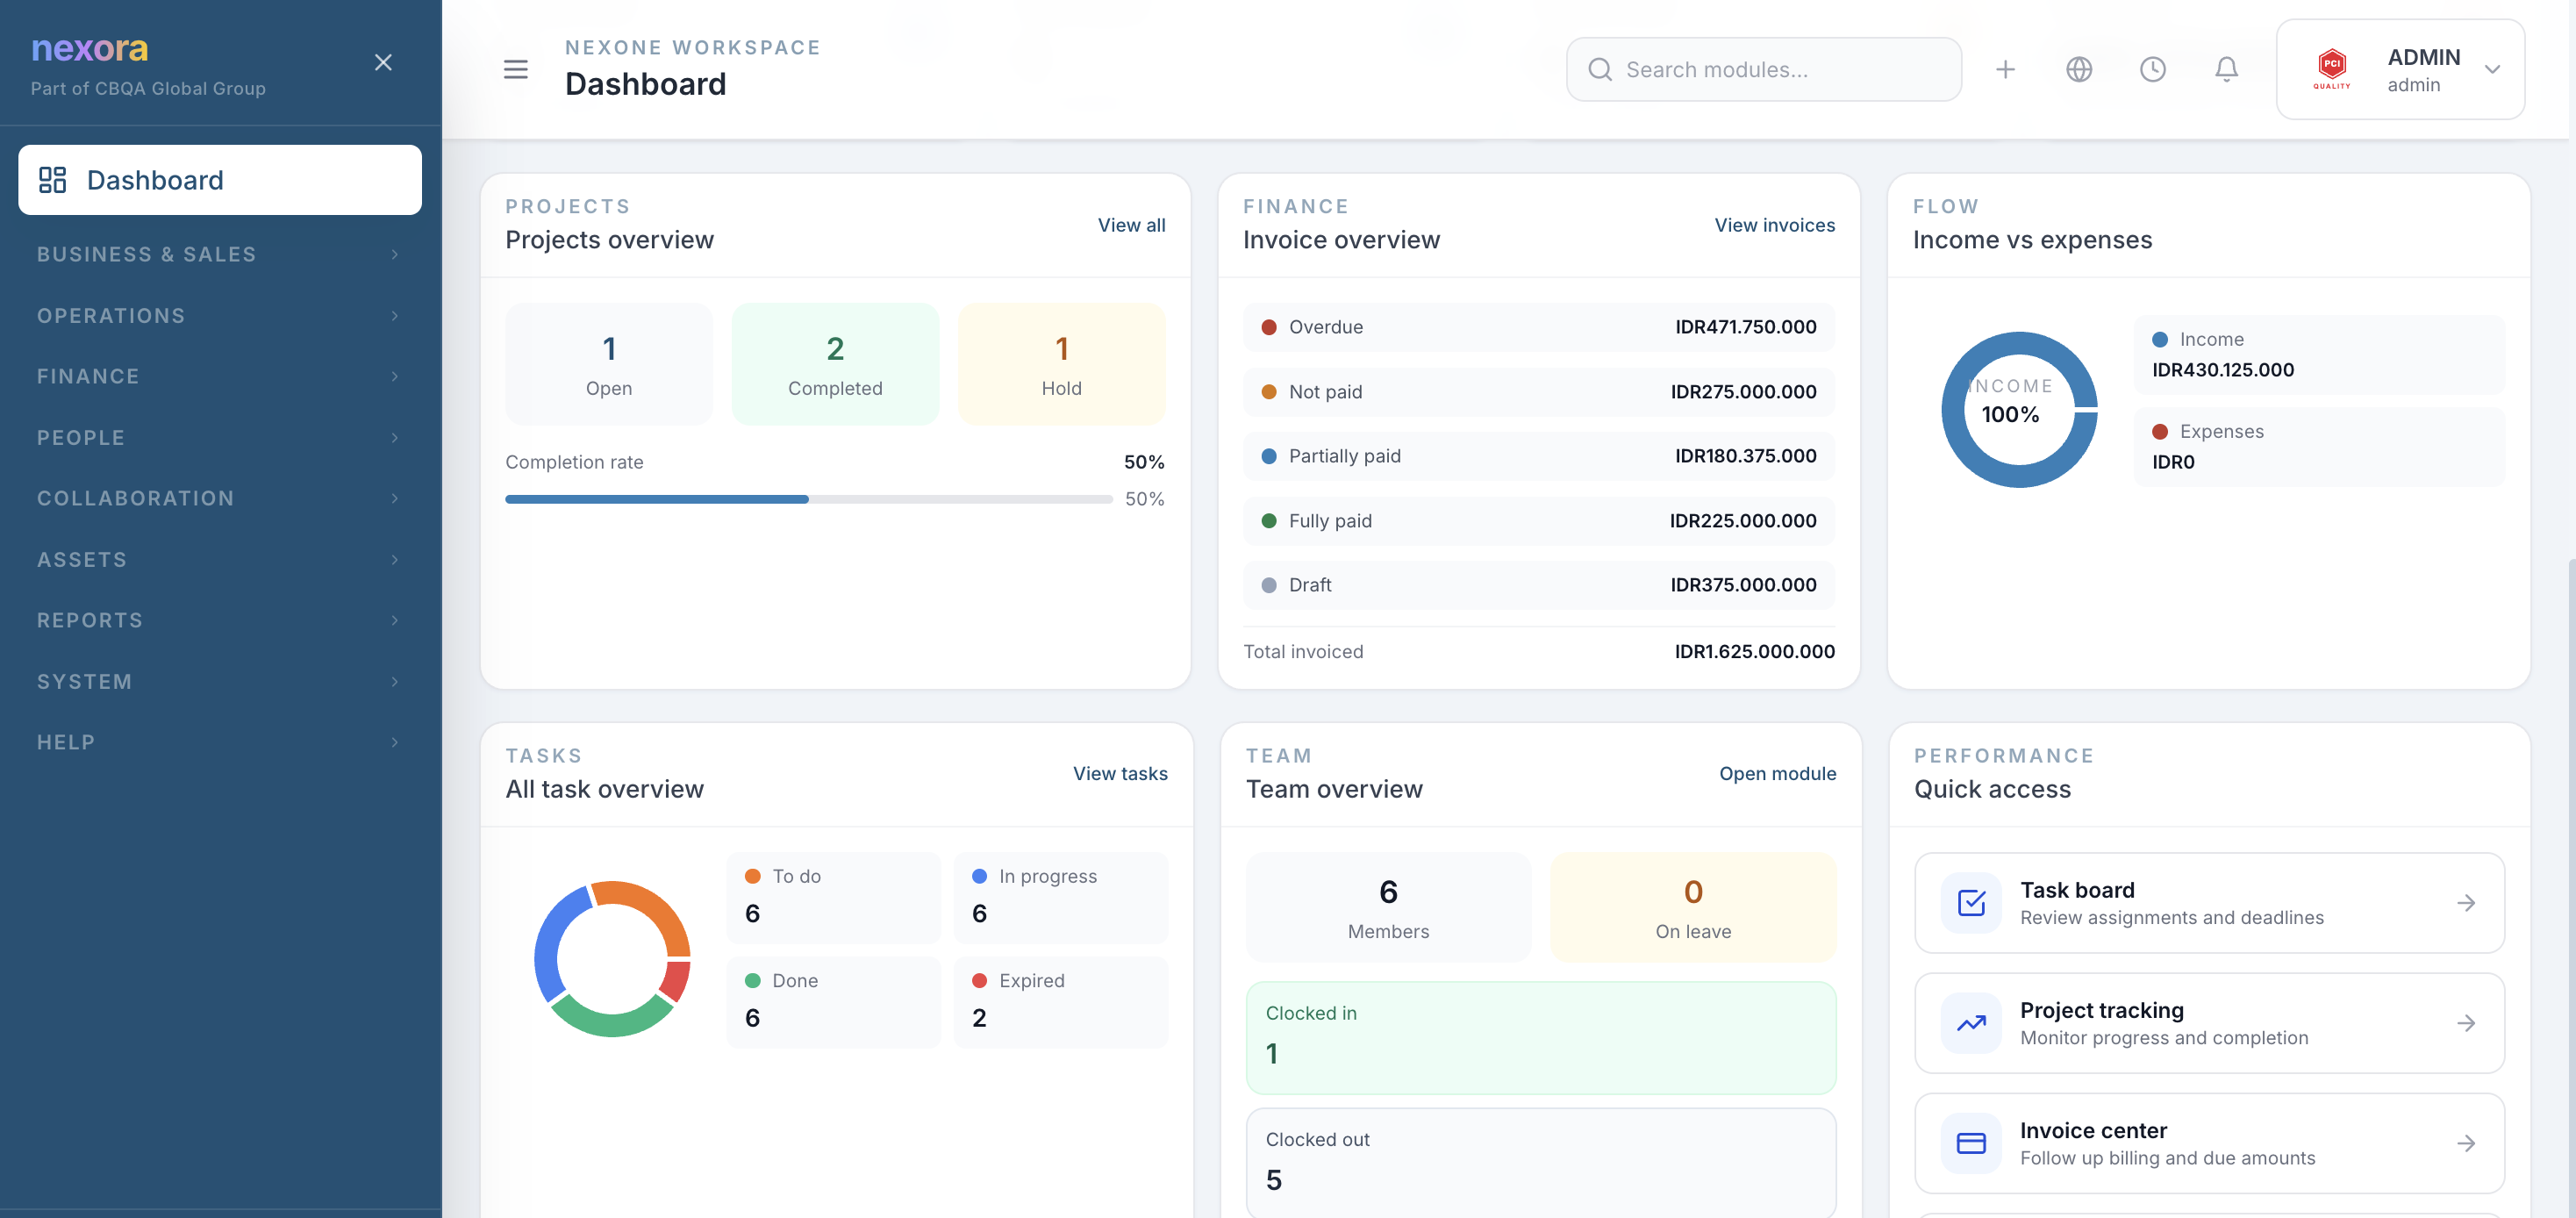Viewport: 2576px width, 1218px height.
Task: Expand the Collaboration section
Action: pos(220,498)
